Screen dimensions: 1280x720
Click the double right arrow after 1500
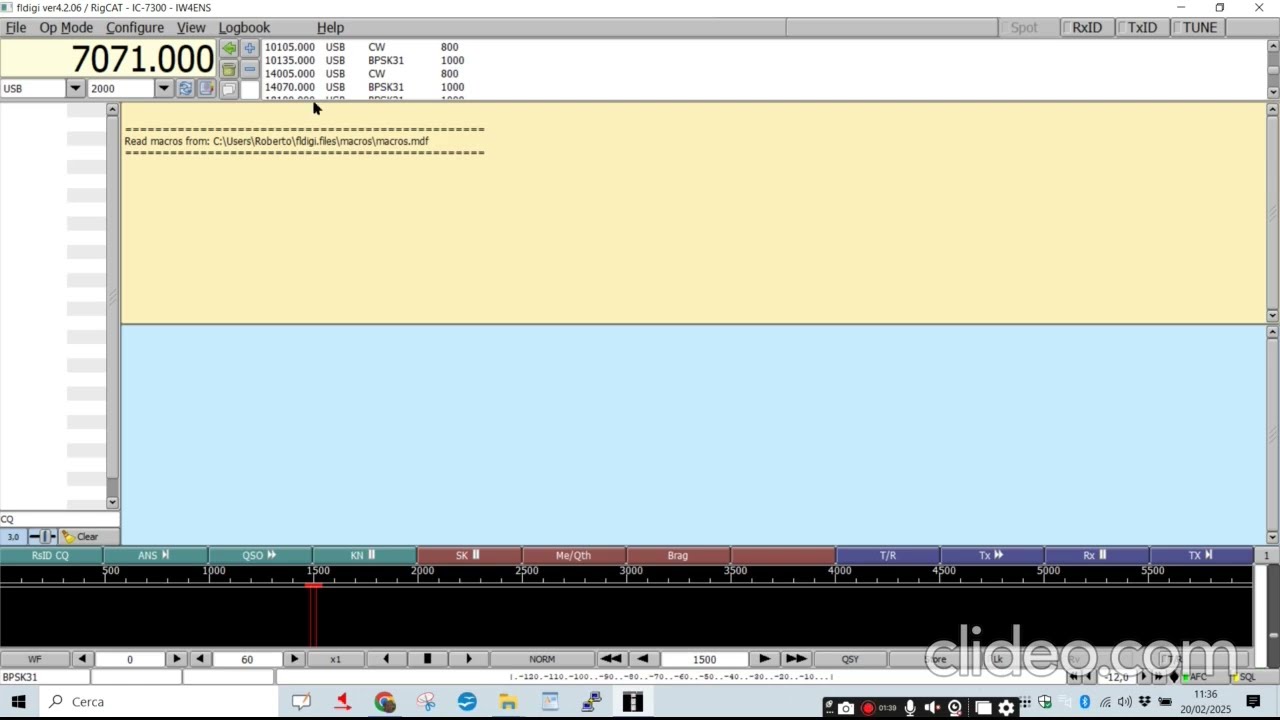[x=796, y=659]
